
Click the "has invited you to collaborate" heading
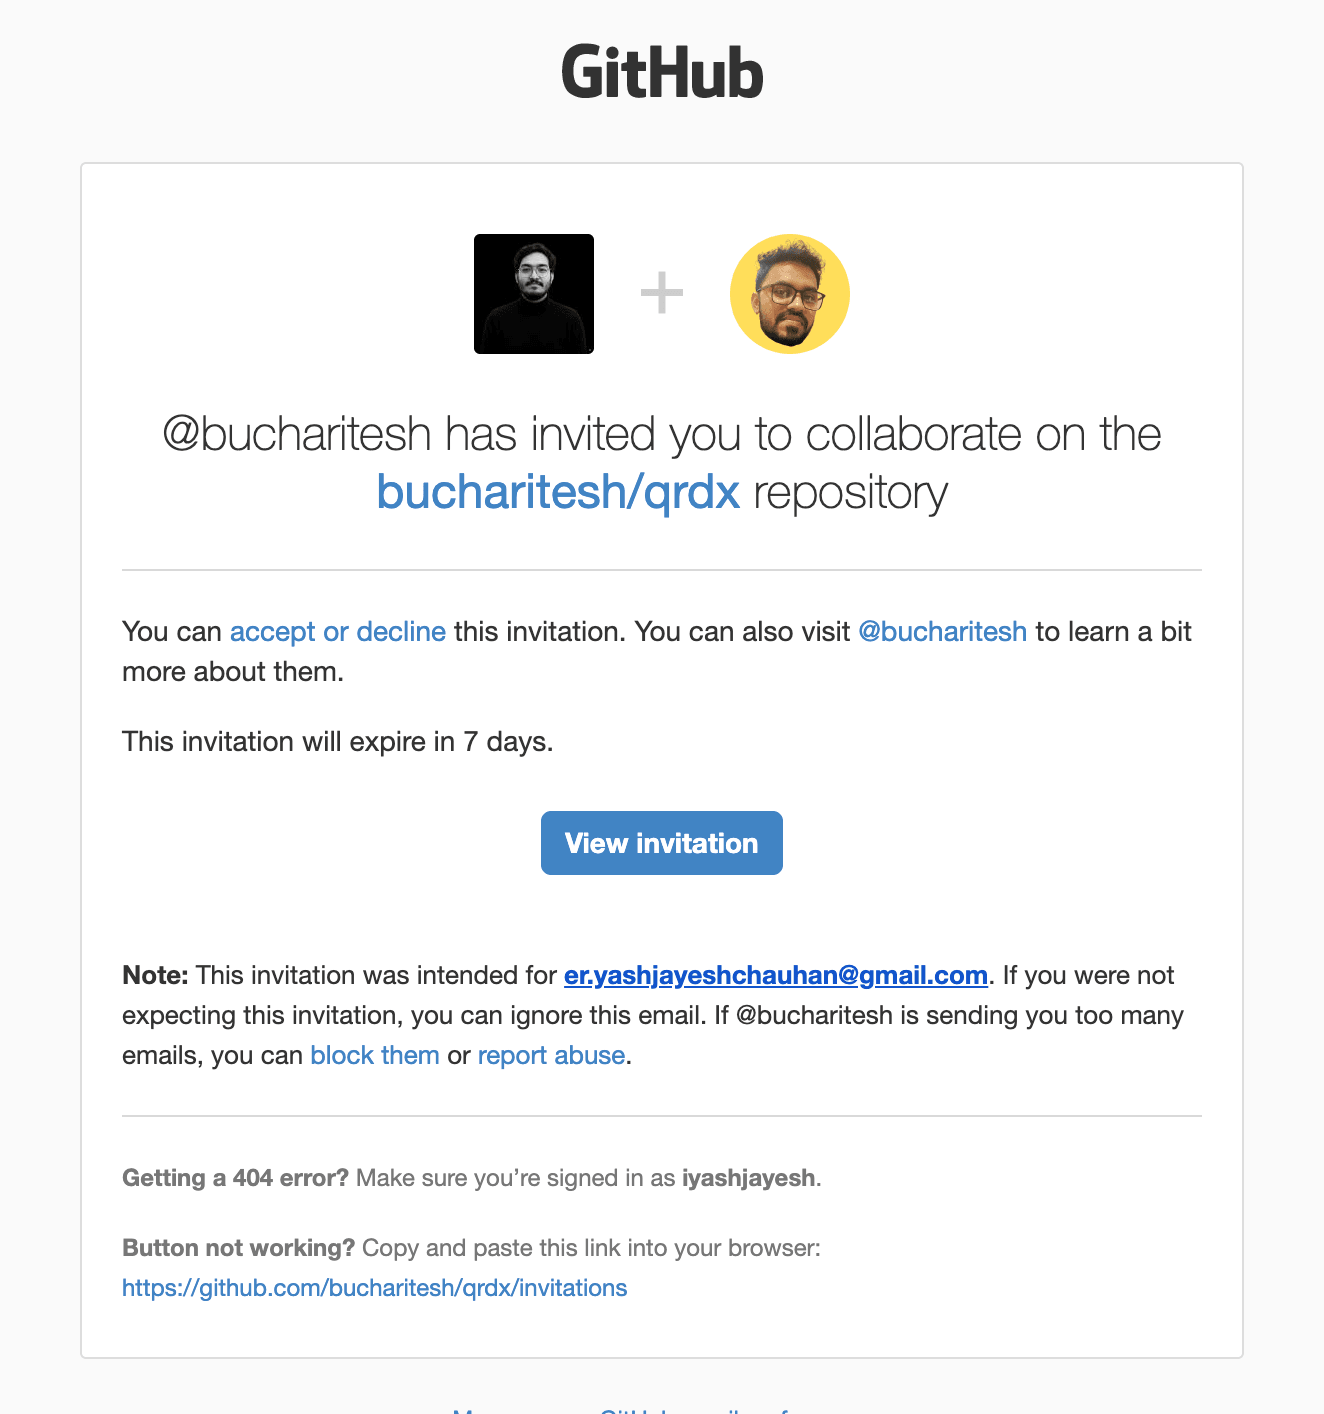(661, 435)
